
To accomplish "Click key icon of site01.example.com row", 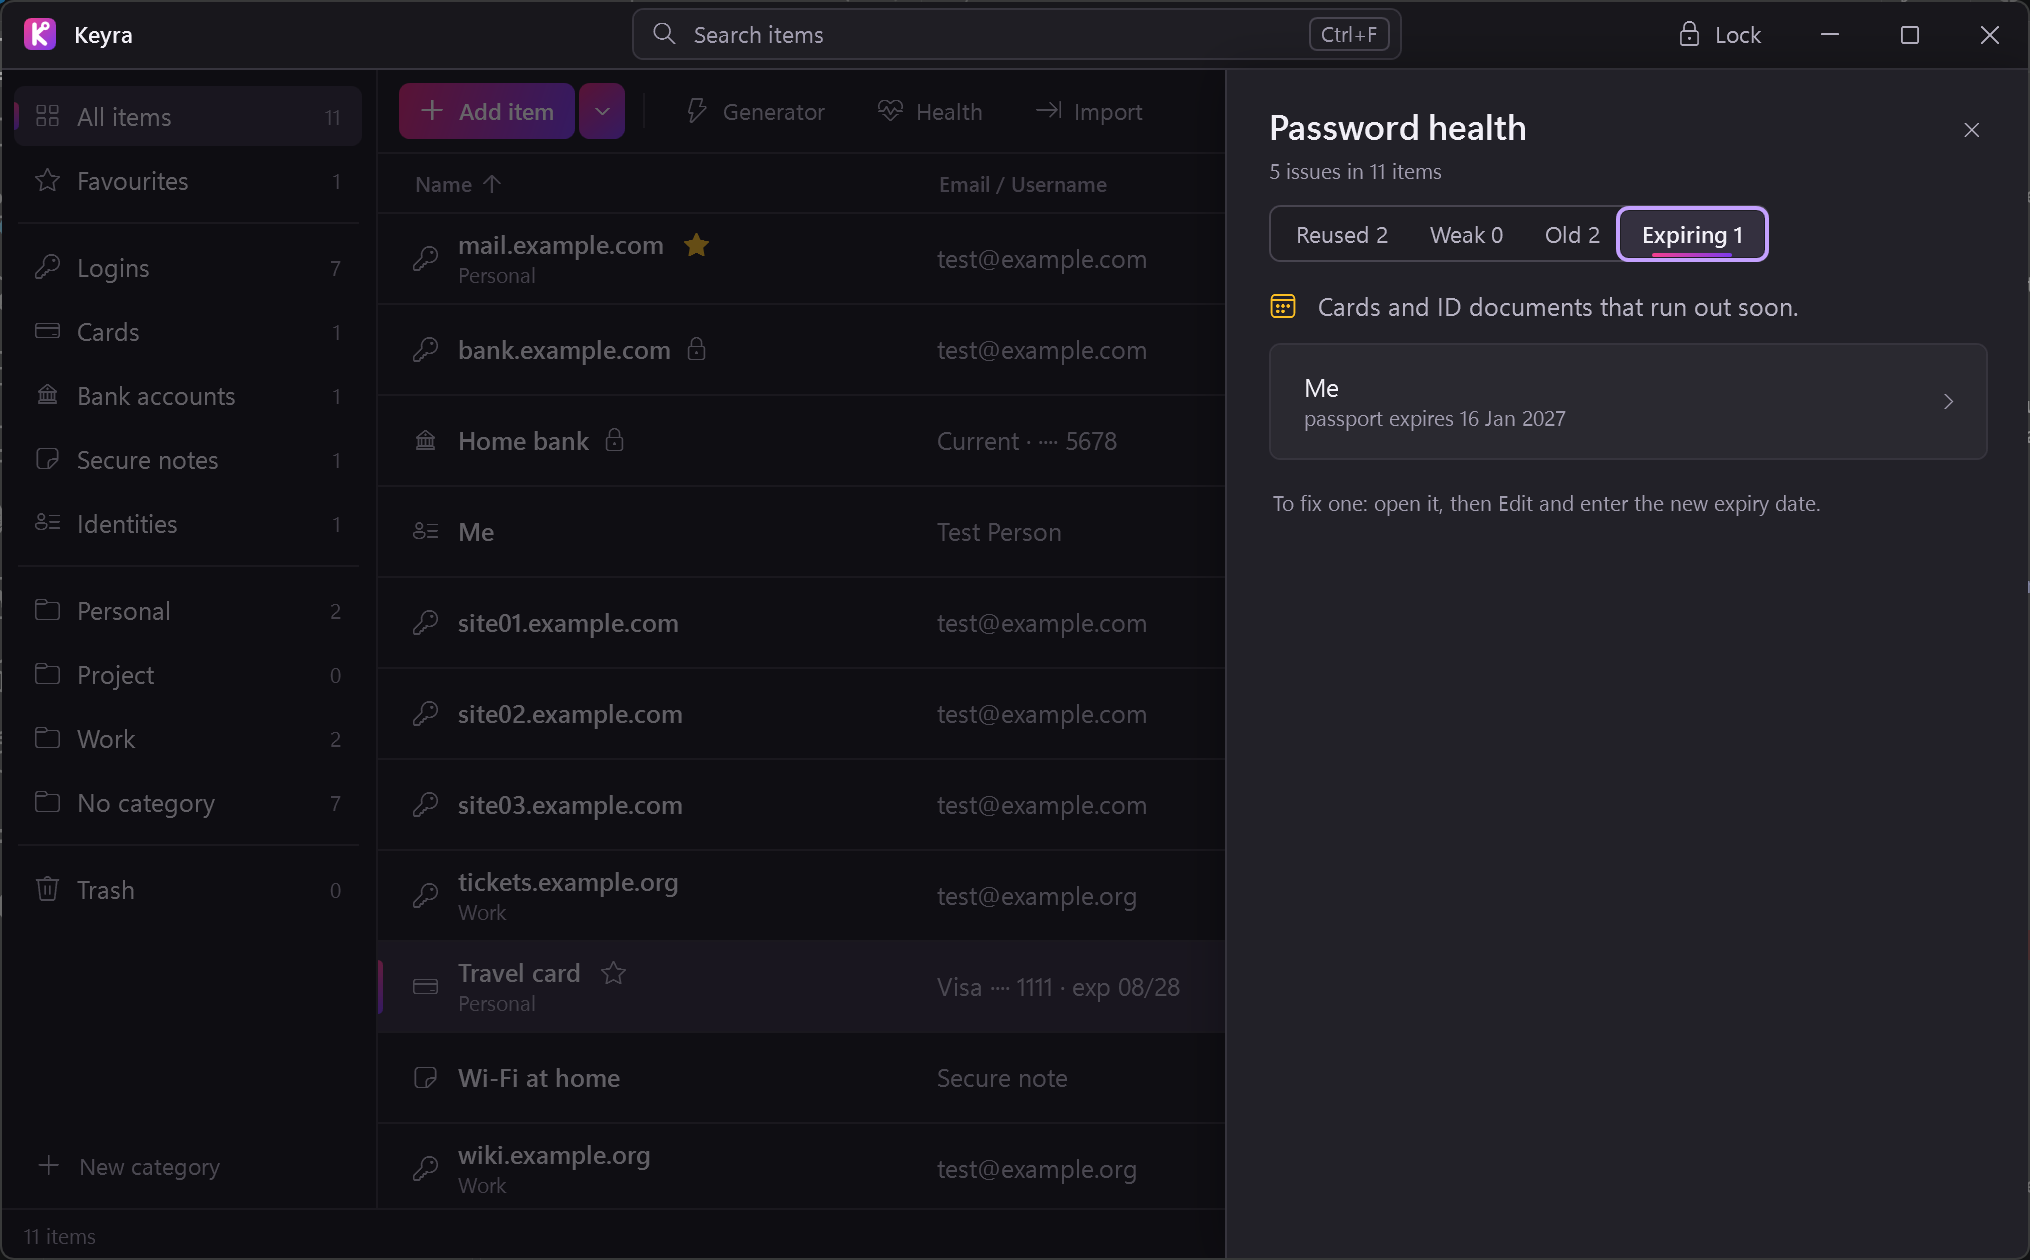I will click(426, 623).
